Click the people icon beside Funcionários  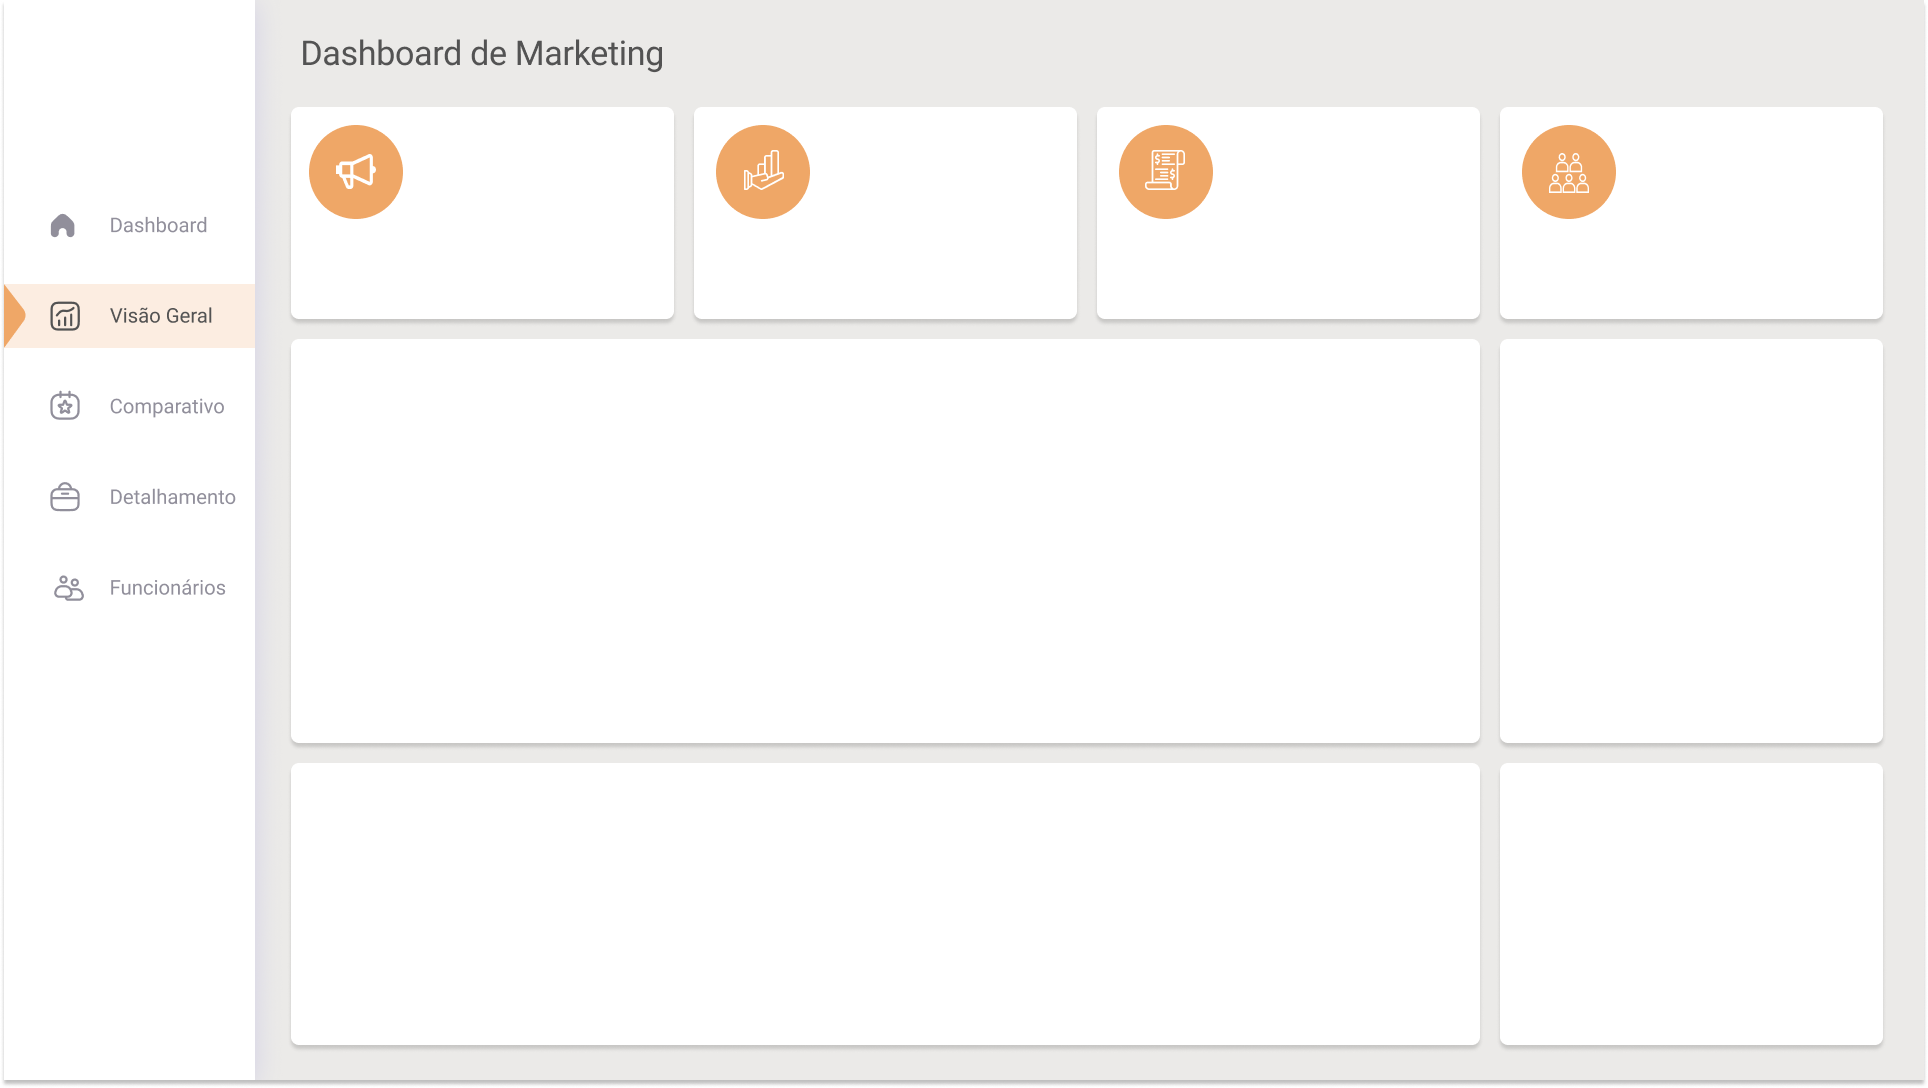point(64,588)
